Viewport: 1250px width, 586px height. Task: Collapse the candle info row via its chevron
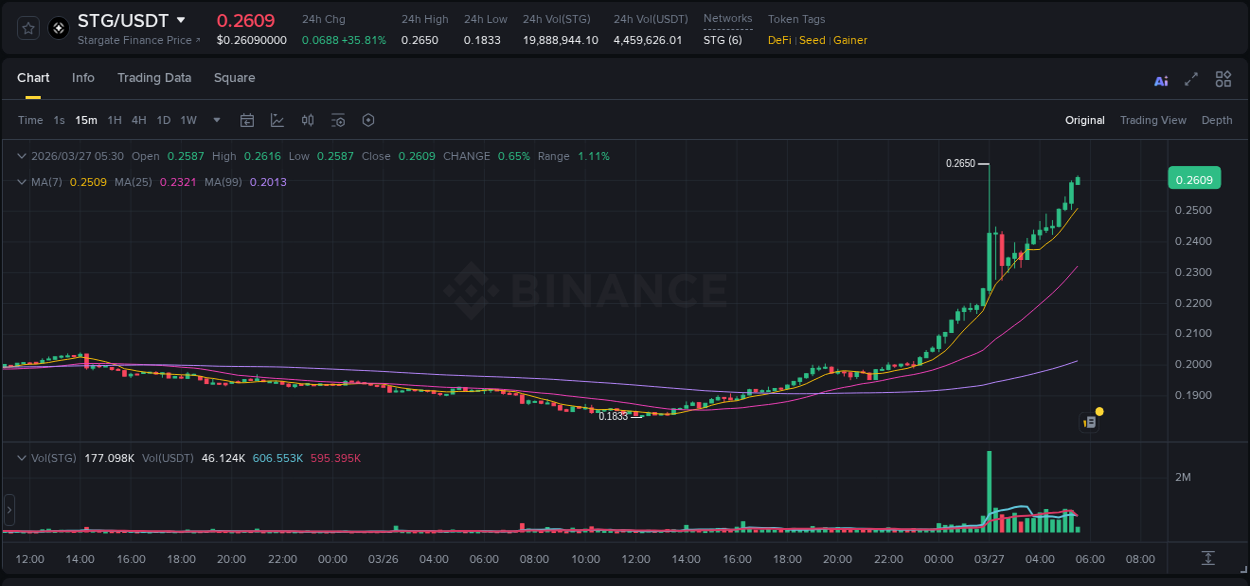tap(21, 156)
